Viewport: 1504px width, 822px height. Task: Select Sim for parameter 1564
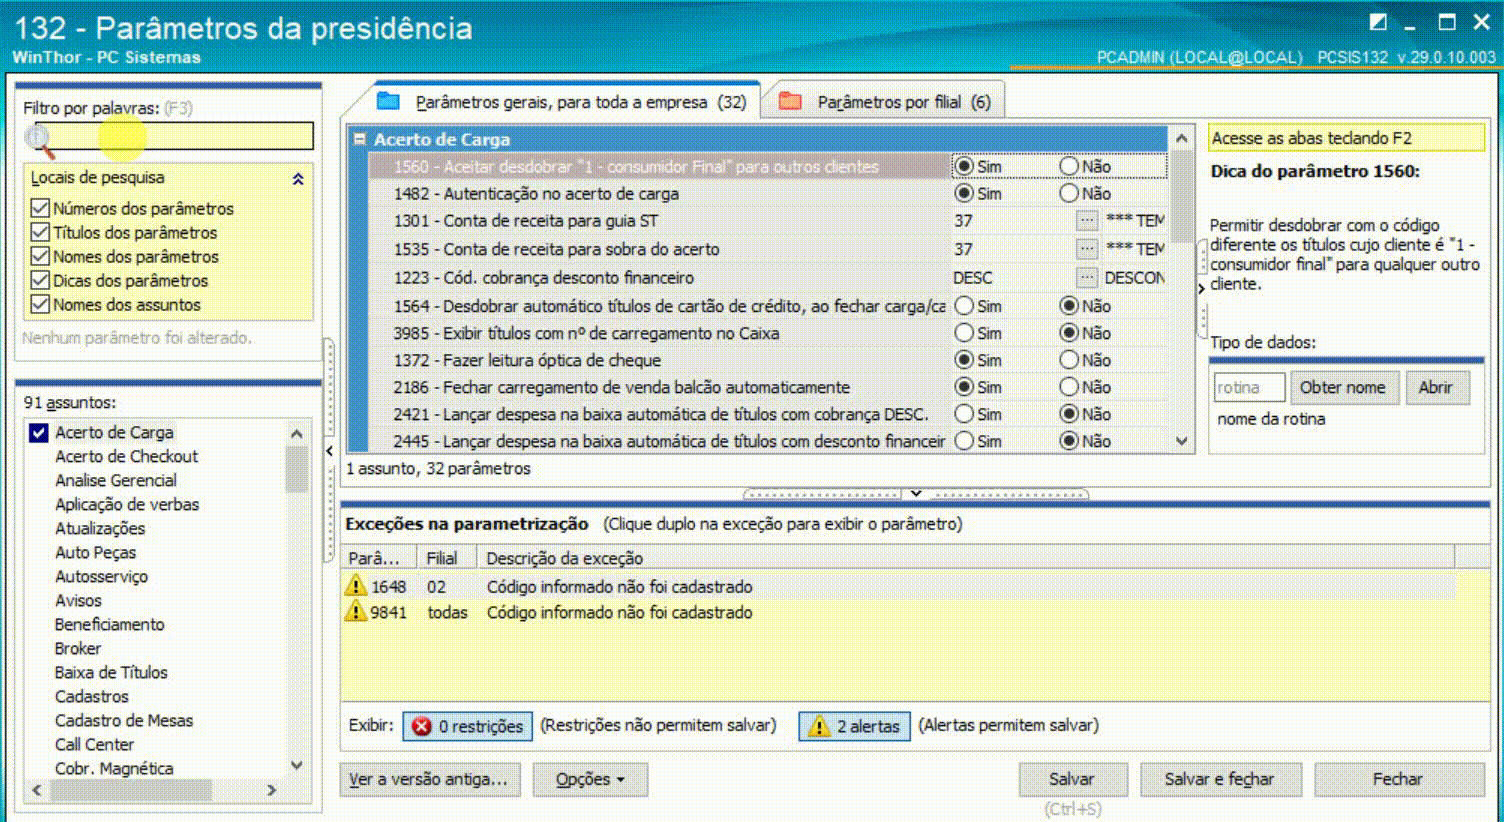tap(964, 305)
